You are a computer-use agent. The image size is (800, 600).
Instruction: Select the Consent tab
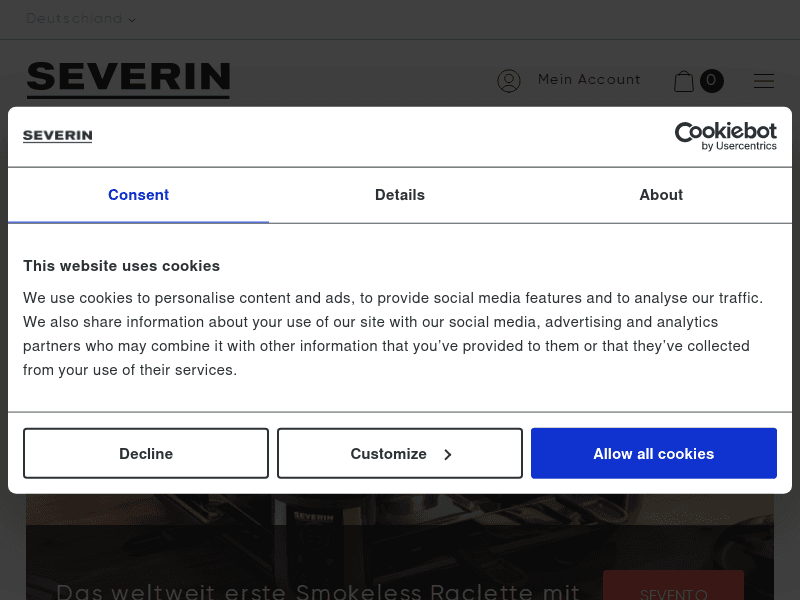[x=138, y=195]
